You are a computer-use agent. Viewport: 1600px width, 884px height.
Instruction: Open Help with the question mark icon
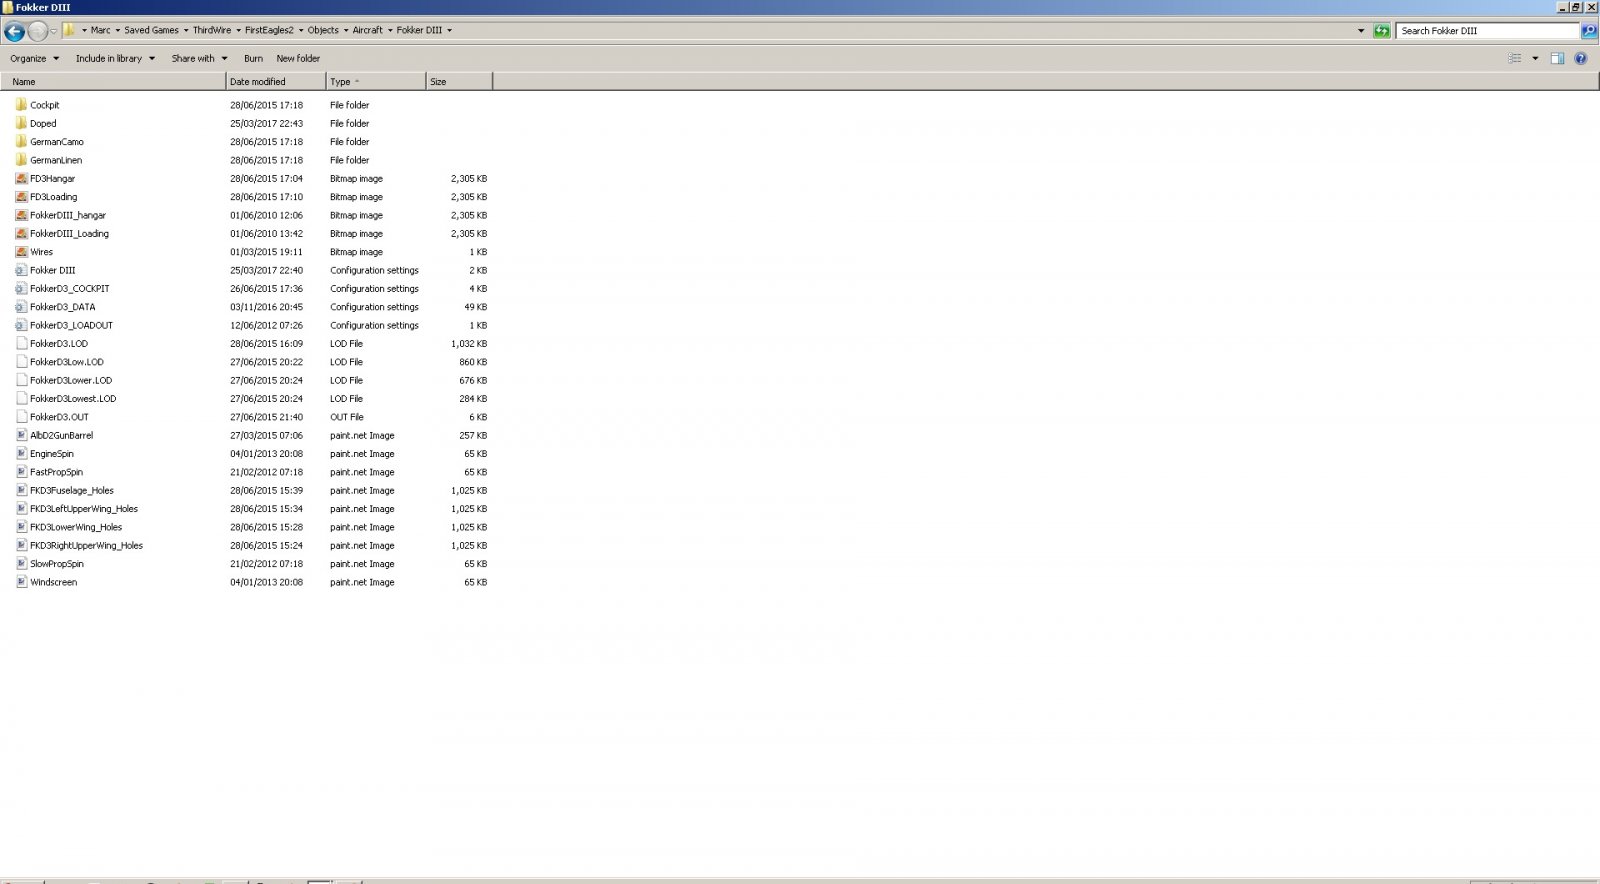point(1581,59)
